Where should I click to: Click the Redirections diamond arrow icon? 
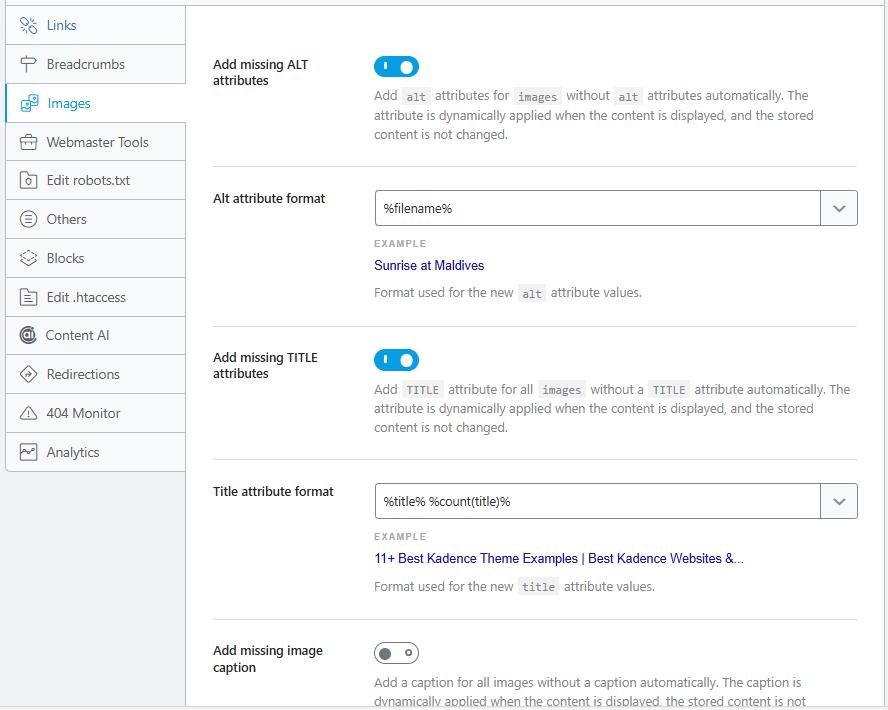[x=28, y=374]
